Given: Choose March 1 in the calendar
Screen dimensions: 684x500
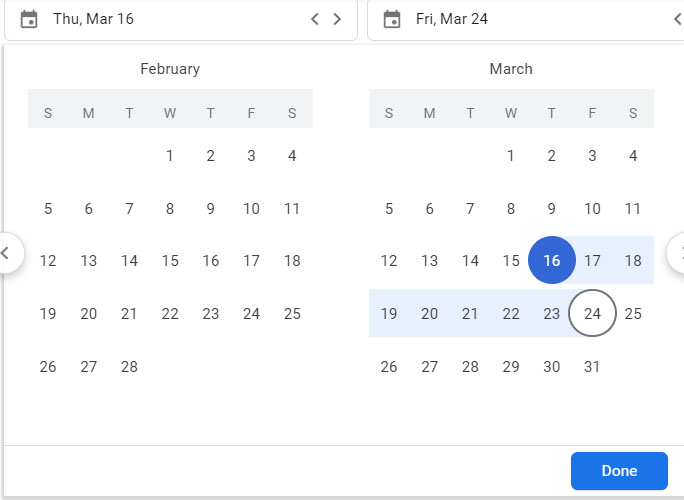Looking at the screenshot, I should click(x=511, y=155).
